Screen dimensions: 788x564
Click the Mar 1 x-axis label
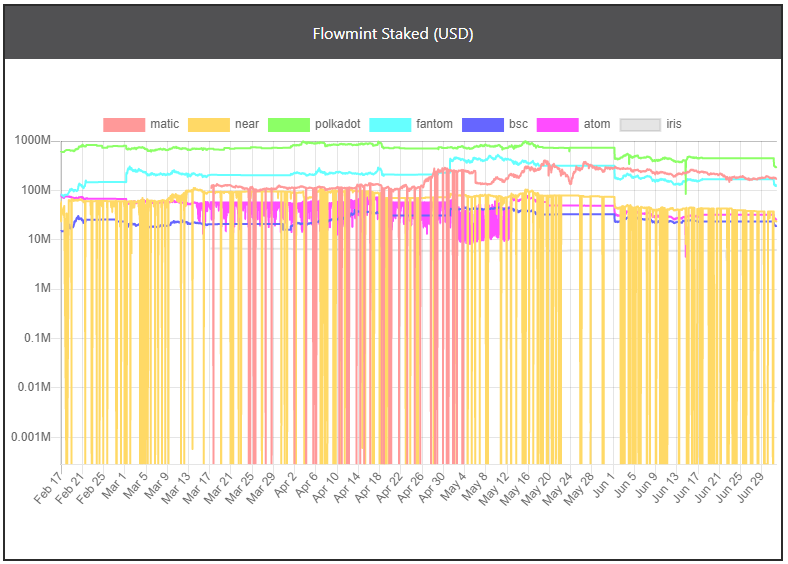point(114,486)
